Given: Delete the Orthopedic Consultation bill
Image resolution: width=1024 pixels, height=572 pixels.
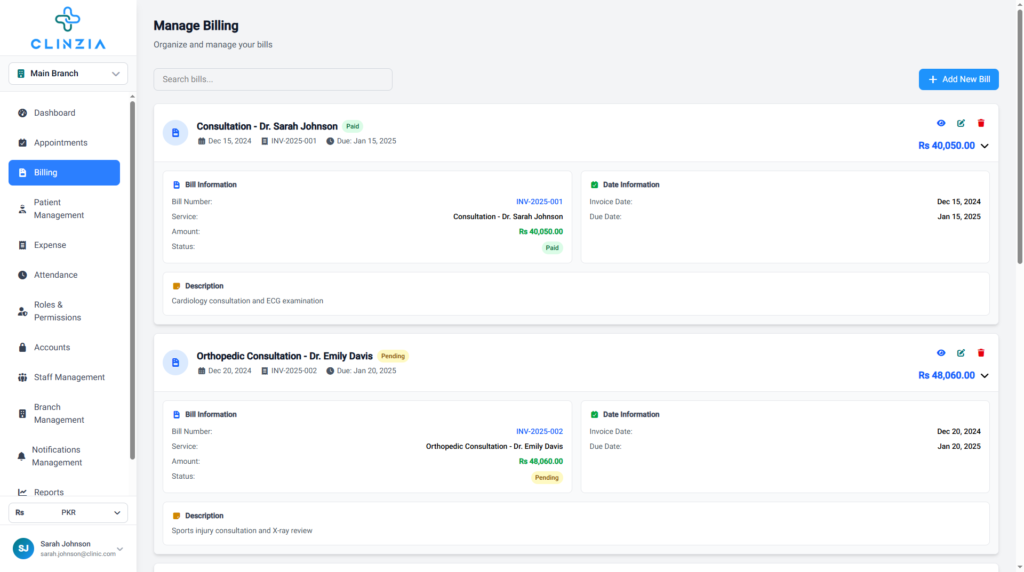Looking at the screenshot, I should coord(981,353).
